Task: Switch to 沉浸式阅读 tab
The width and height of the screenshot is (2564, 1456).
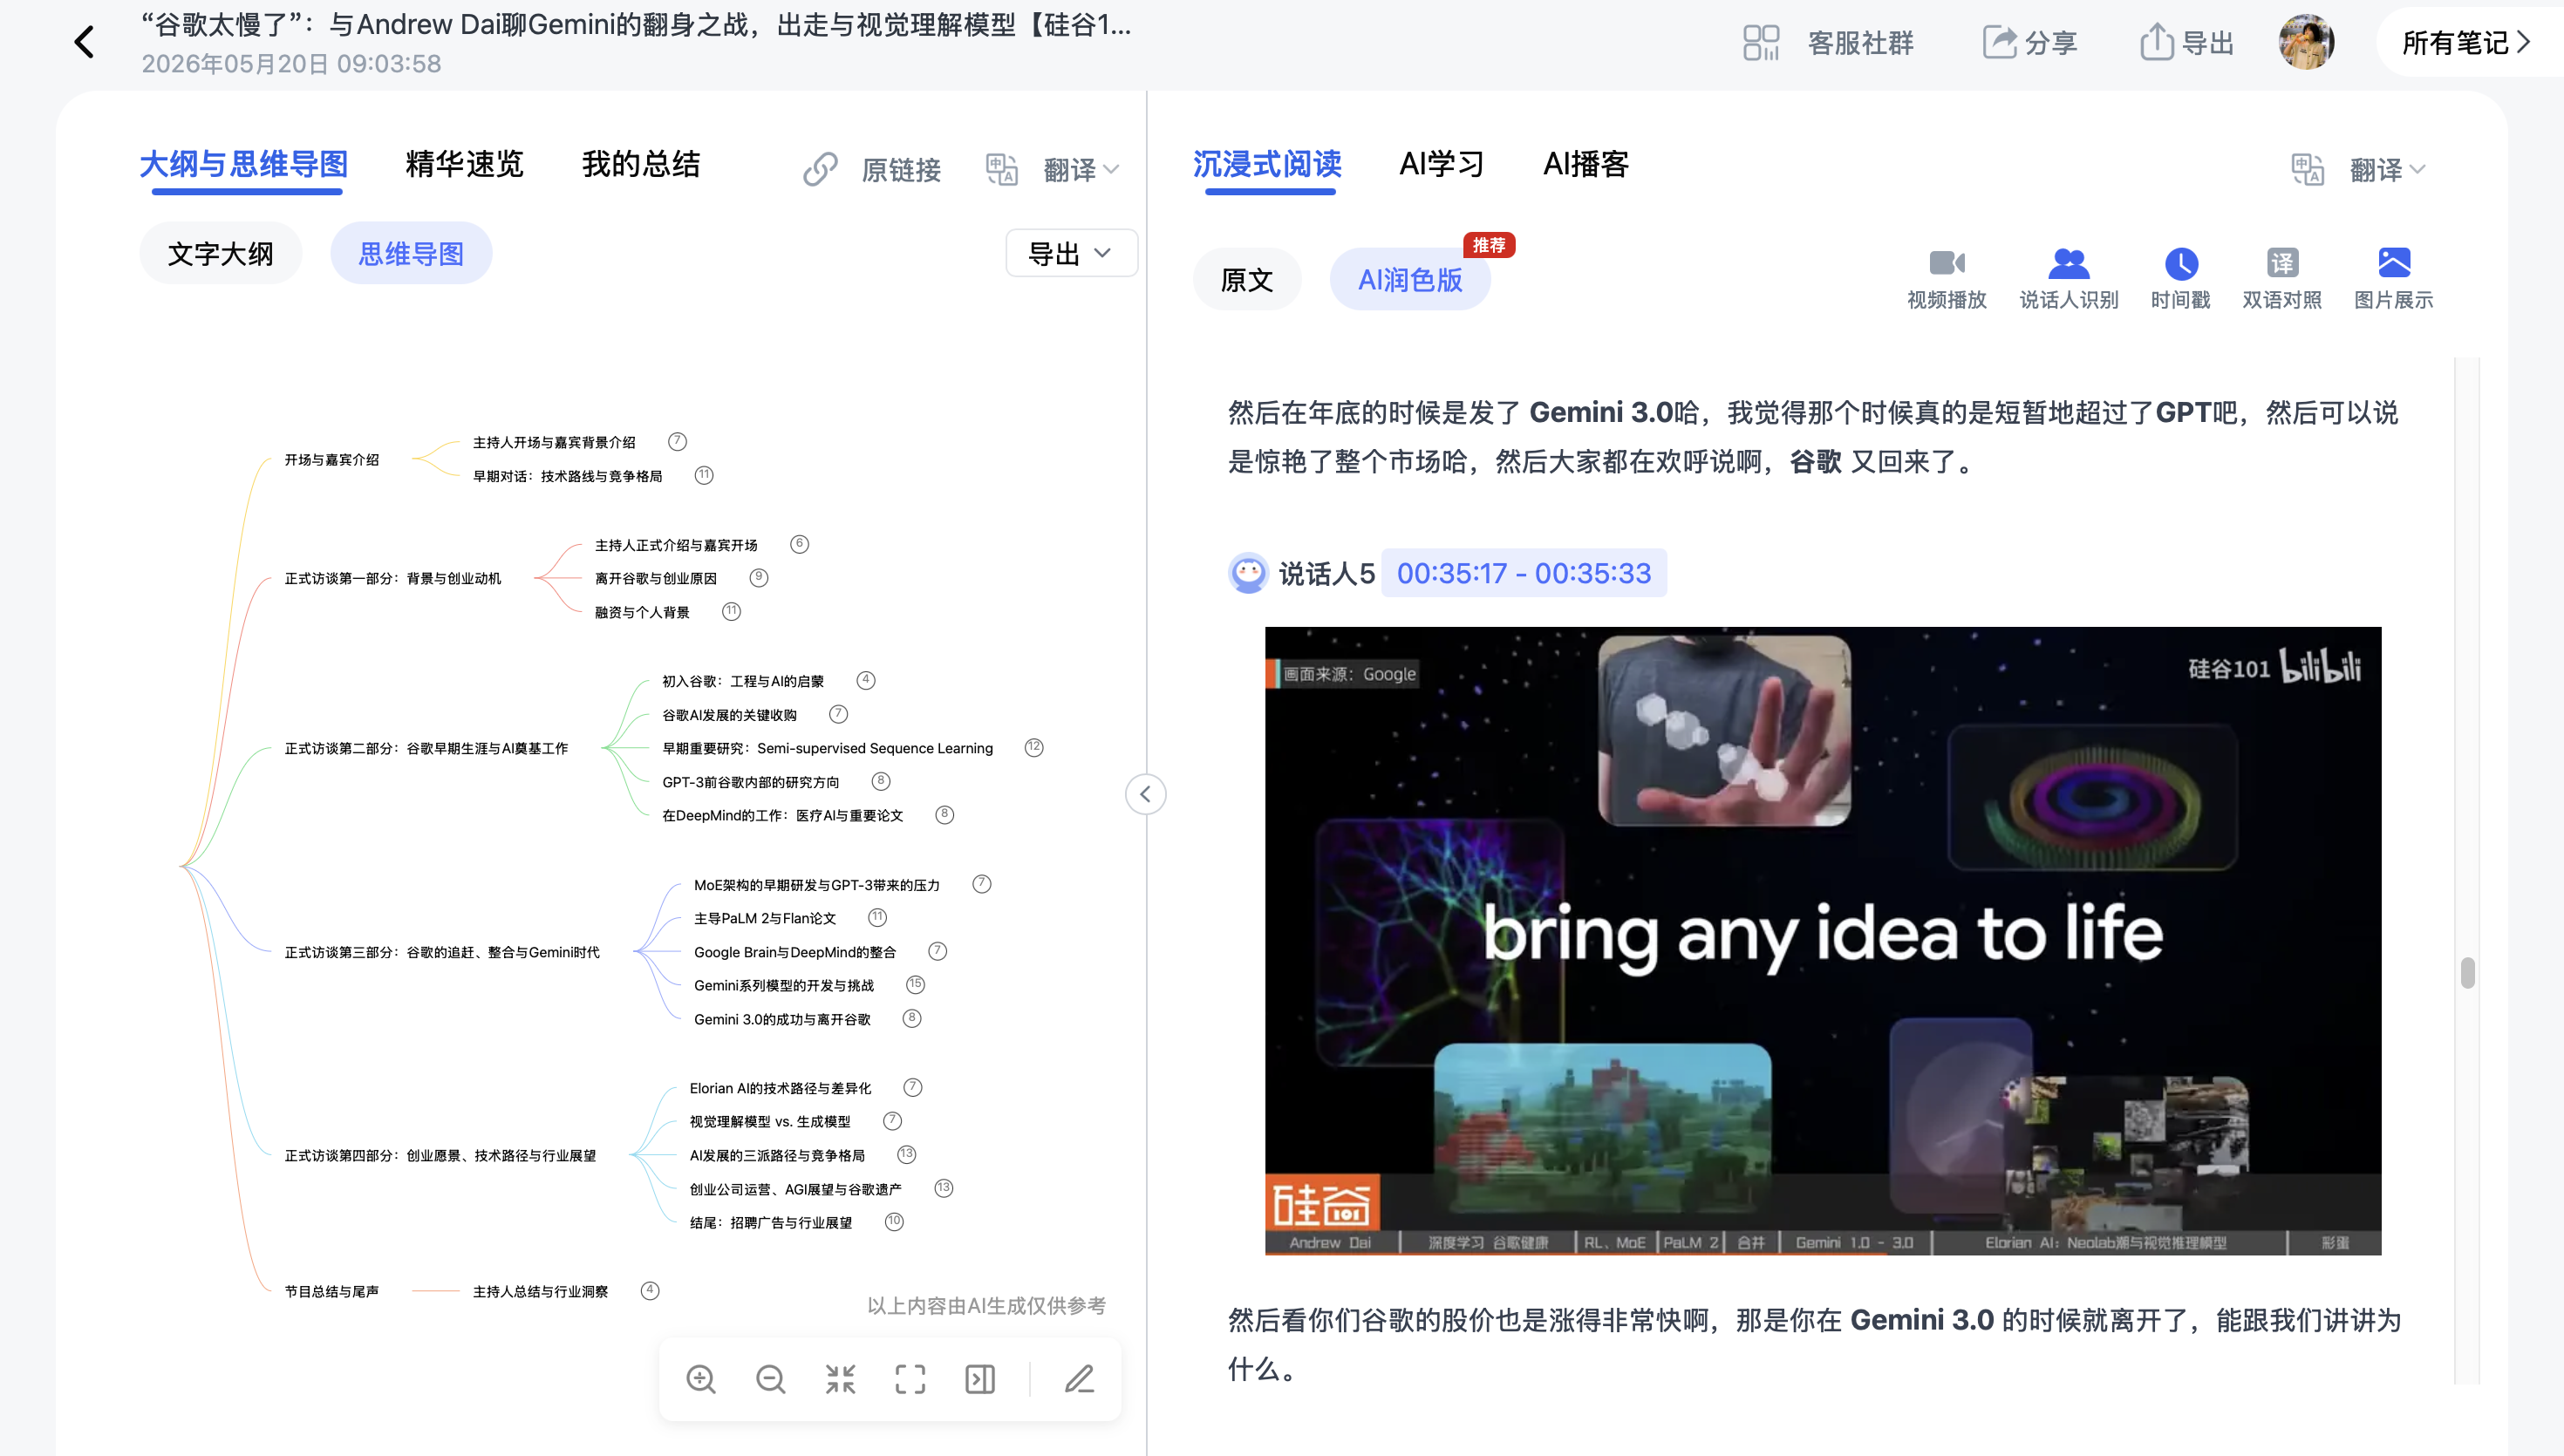Action: 1267,164
